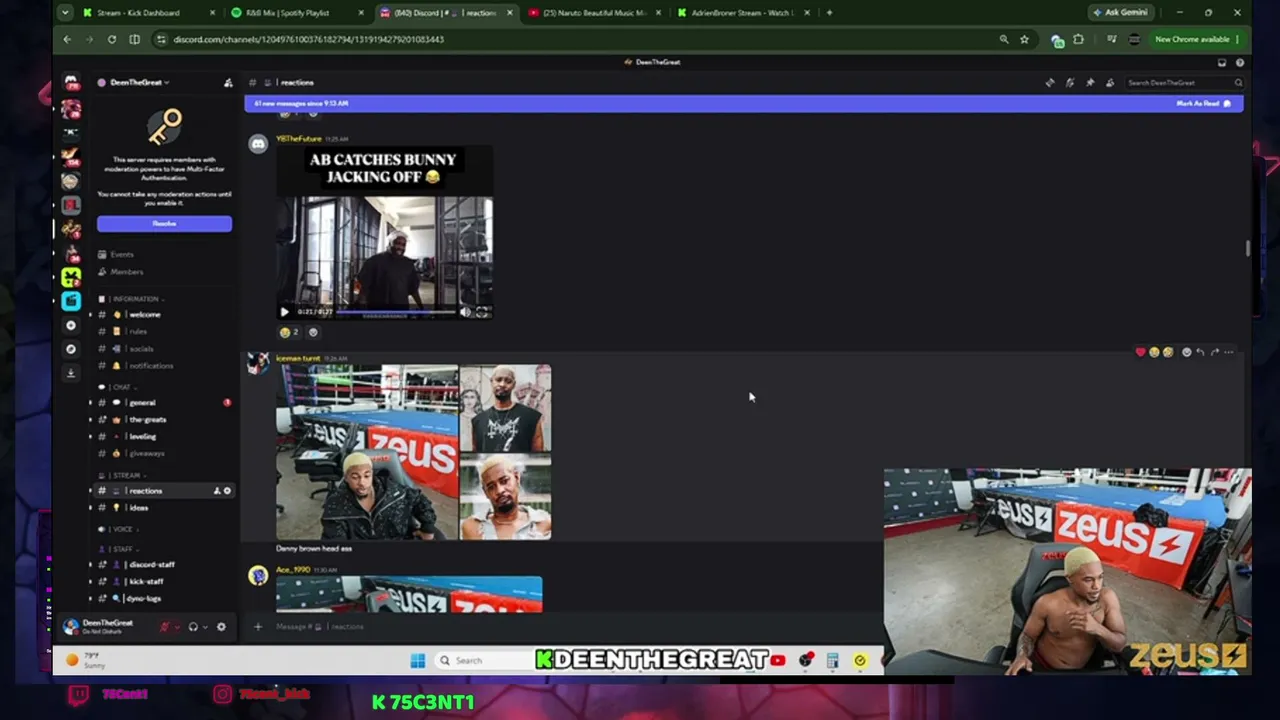
Task: Open the rules channel
Action: [x=138, y=332]
